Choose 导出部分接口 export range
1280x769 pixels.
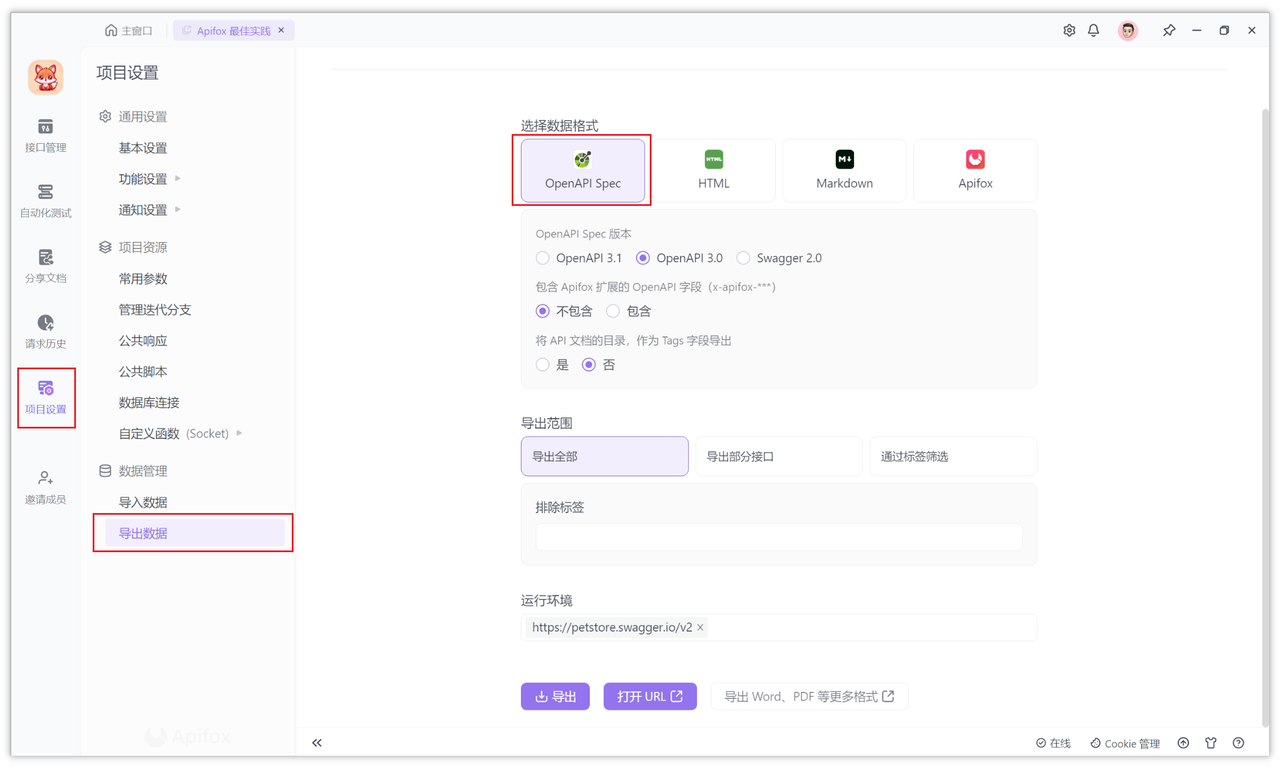[779, 456]
